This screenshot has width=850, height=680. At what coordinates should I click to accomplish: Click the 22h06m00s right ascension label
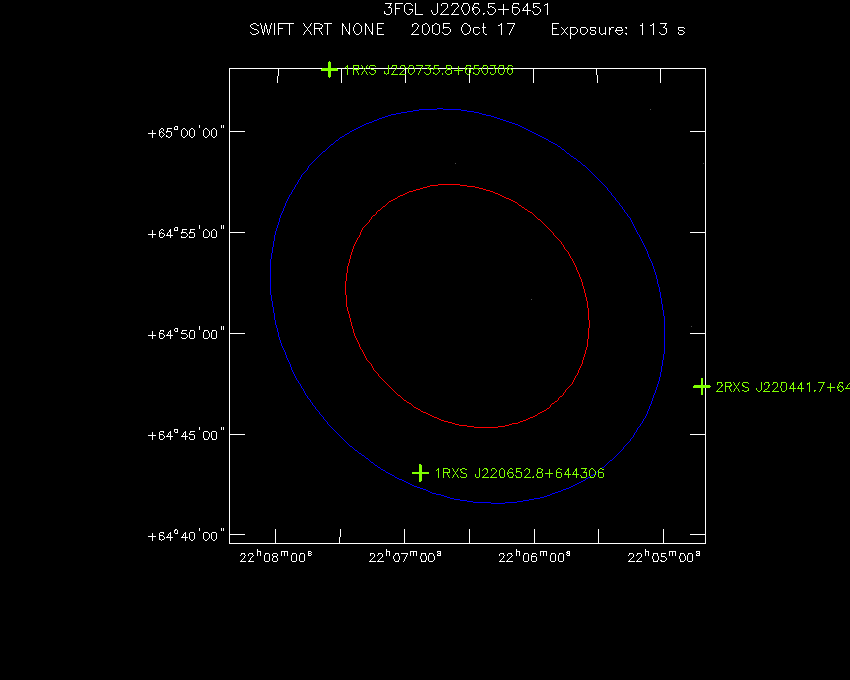(x=535, y=557)
